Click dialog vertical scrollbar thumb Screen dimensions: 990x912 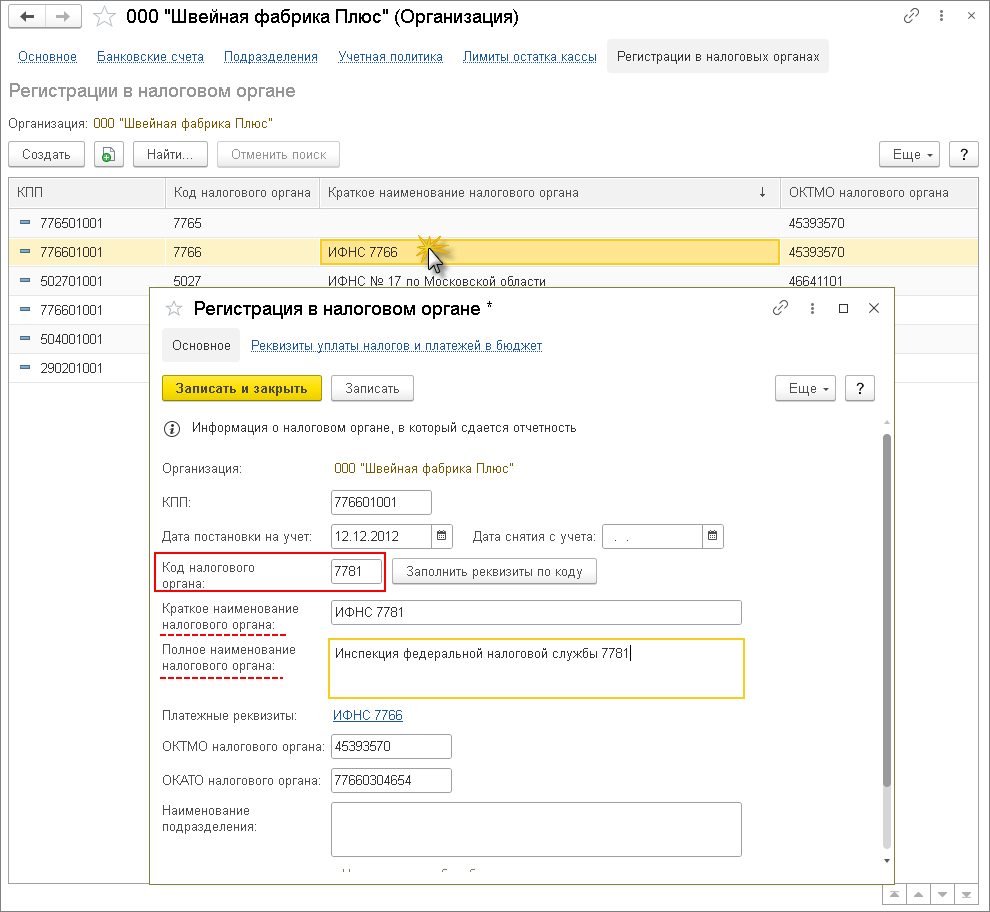886,610
